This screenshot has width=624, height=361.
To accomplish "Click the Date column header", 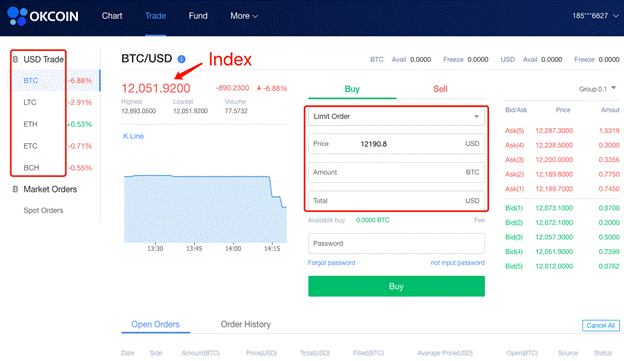I will [128, 353].
